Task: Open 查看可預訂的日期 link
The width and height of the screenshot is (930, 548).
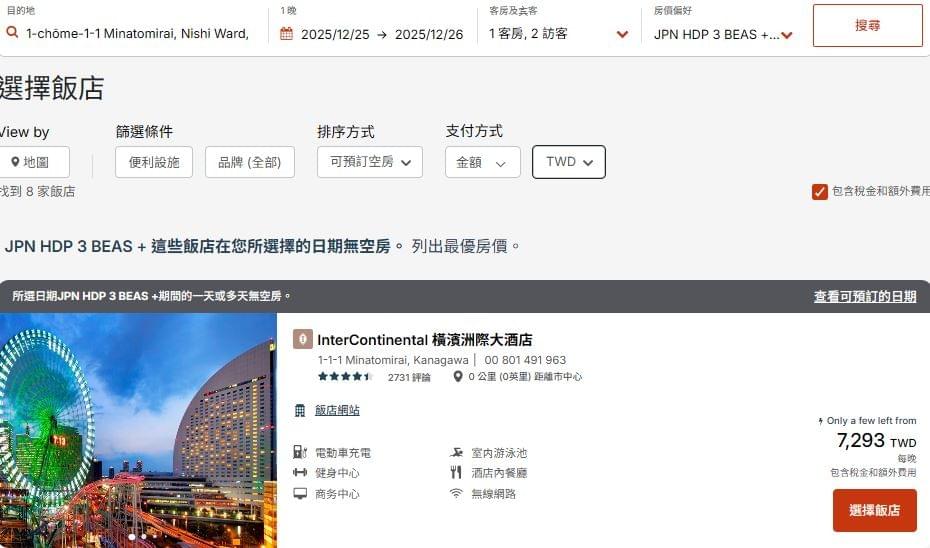Action: click(x=865, y=296)
